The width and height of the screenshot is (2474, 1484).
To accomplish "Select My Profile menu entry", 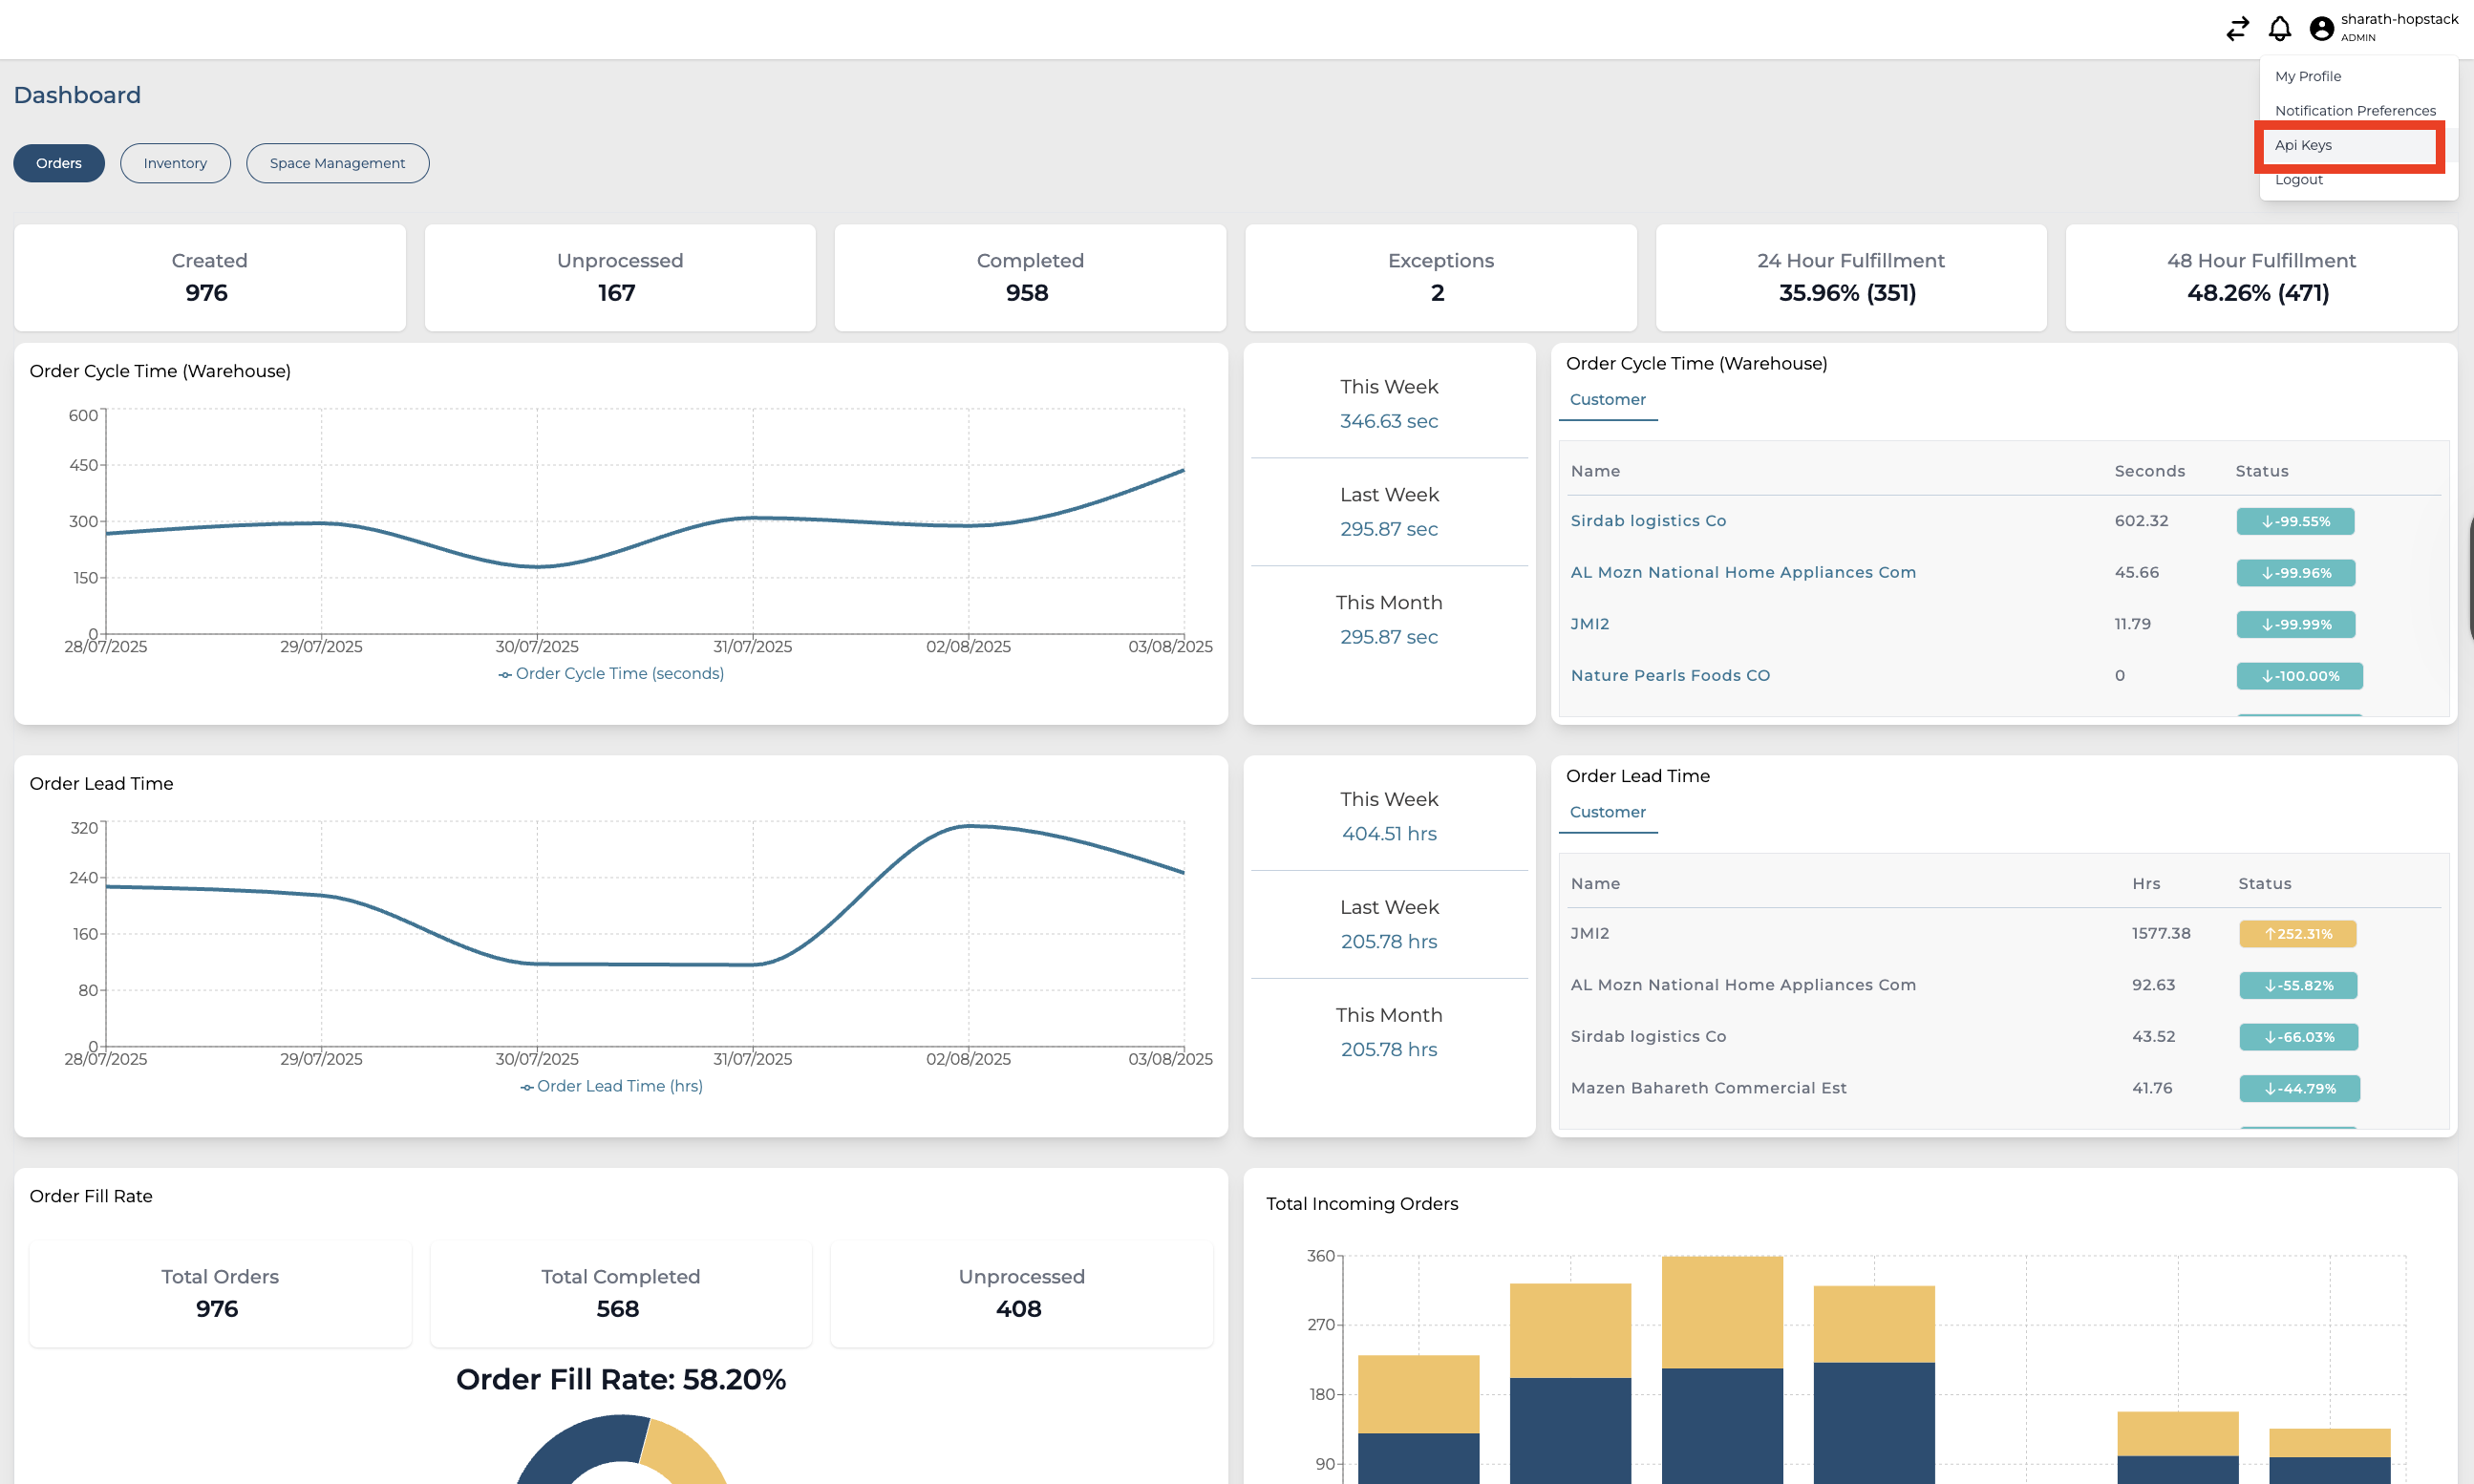I will pos(2307,76).
